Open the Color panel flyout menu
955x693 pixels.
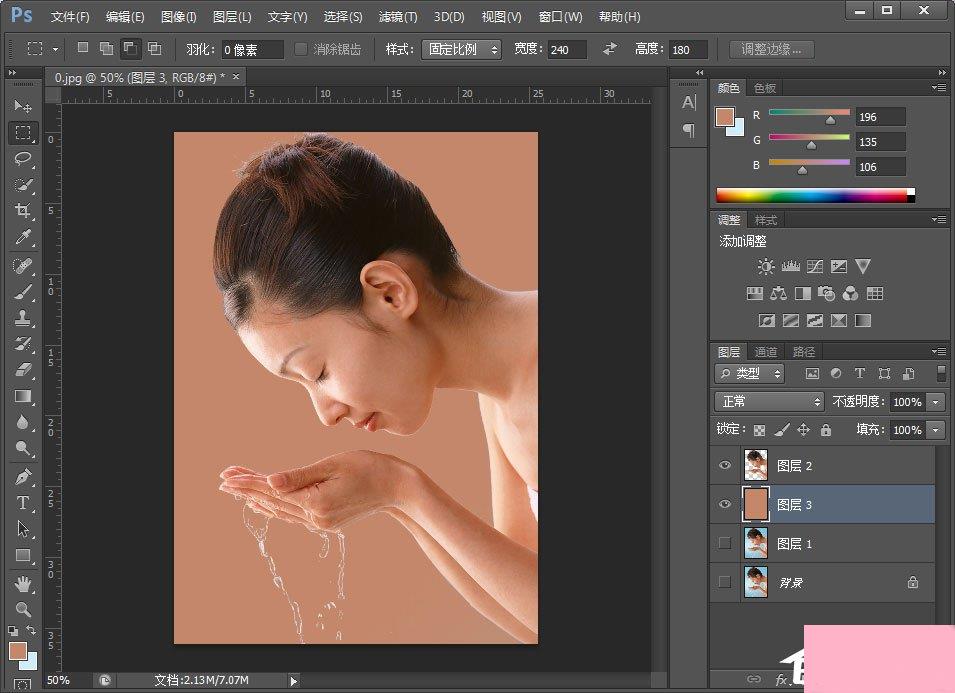939,88
